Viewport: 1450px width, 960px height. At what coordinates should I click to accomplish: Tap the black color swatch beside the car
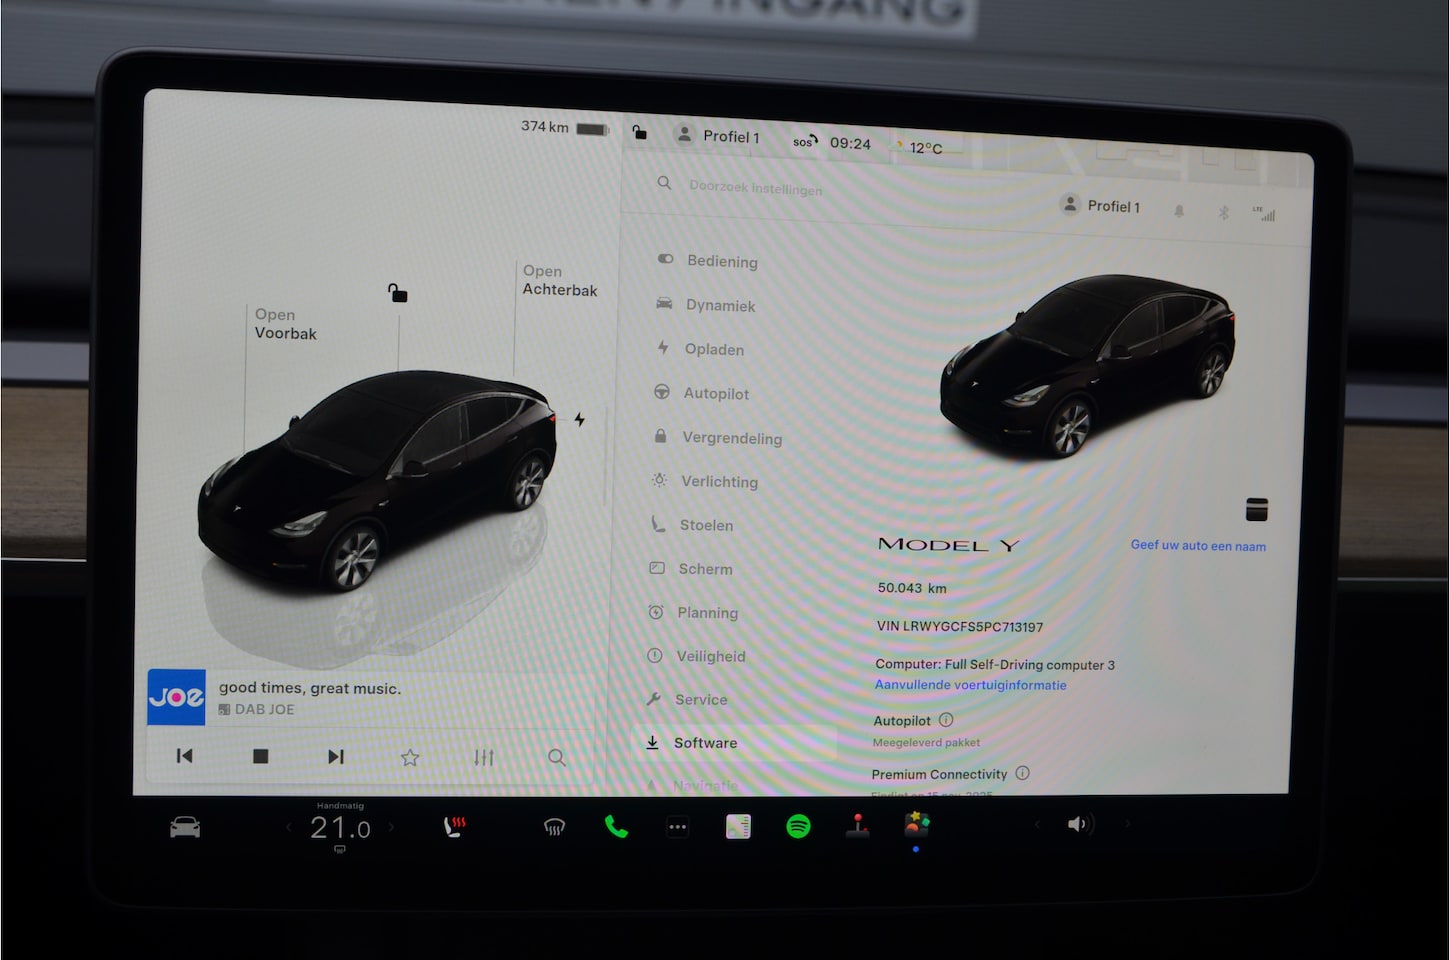(1256, 509)
